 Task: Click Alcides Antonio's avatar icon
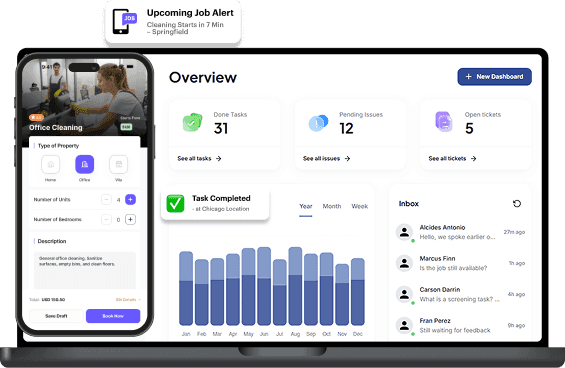point(404,232)
